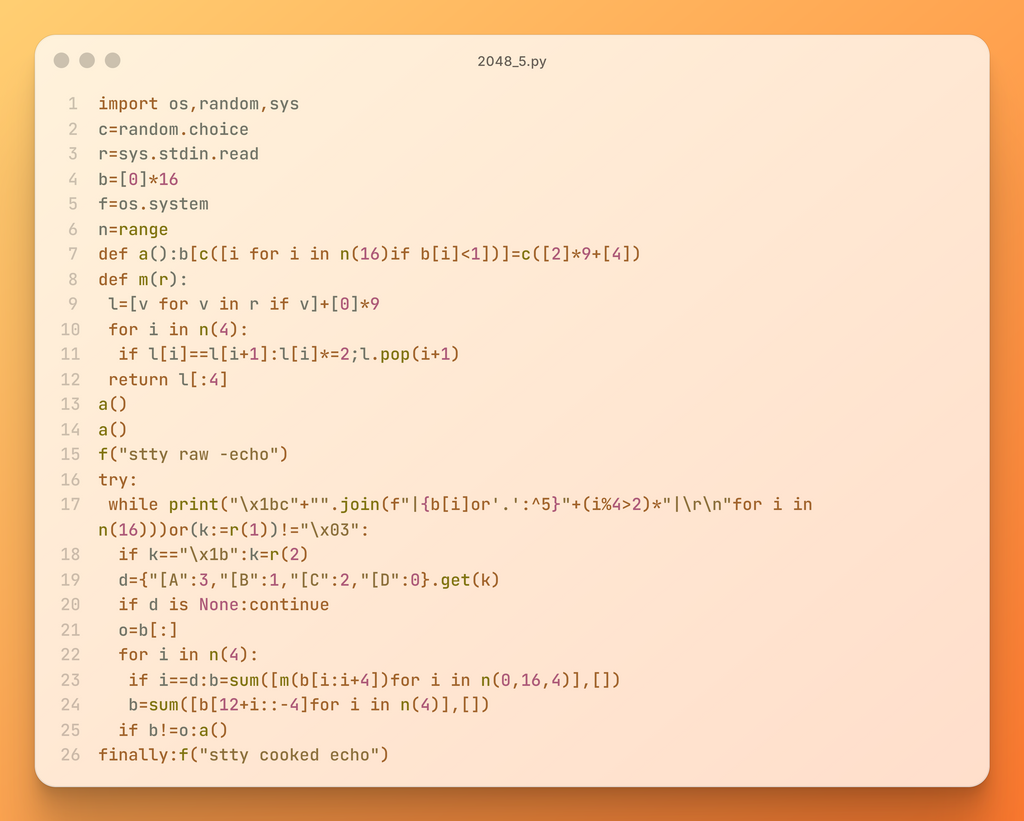Click the c=random.choice line

pyautogui.click(x=173, y=129)
